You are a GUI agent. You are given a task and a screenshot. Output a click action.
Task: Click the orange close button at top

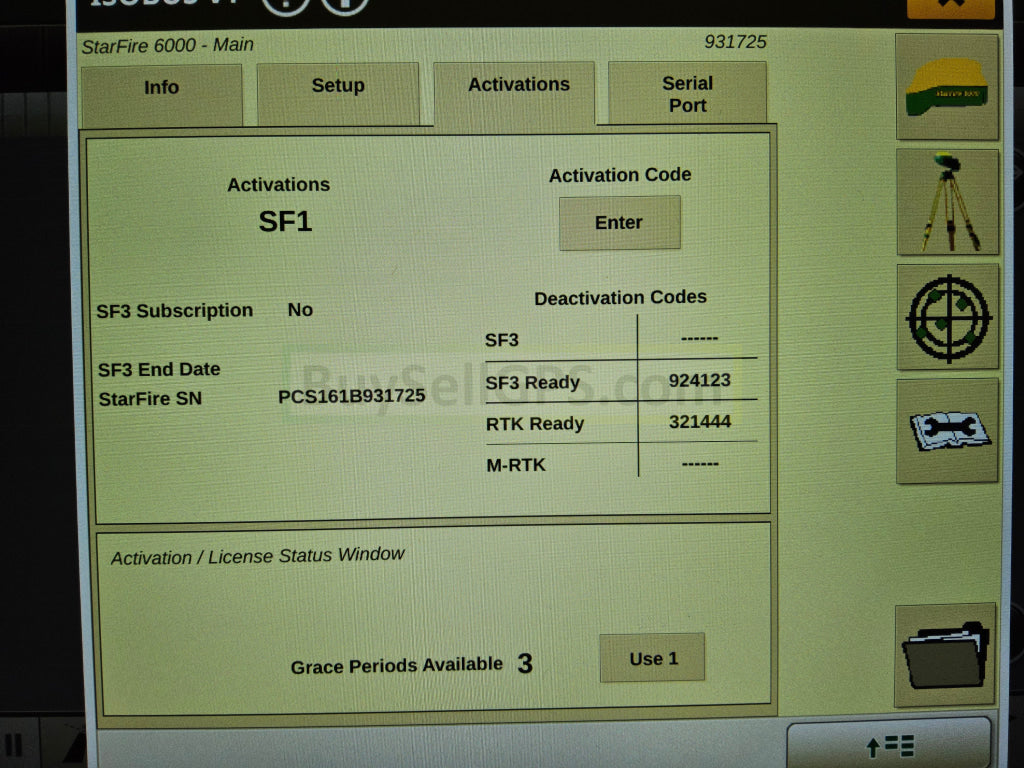click(950, 7)
